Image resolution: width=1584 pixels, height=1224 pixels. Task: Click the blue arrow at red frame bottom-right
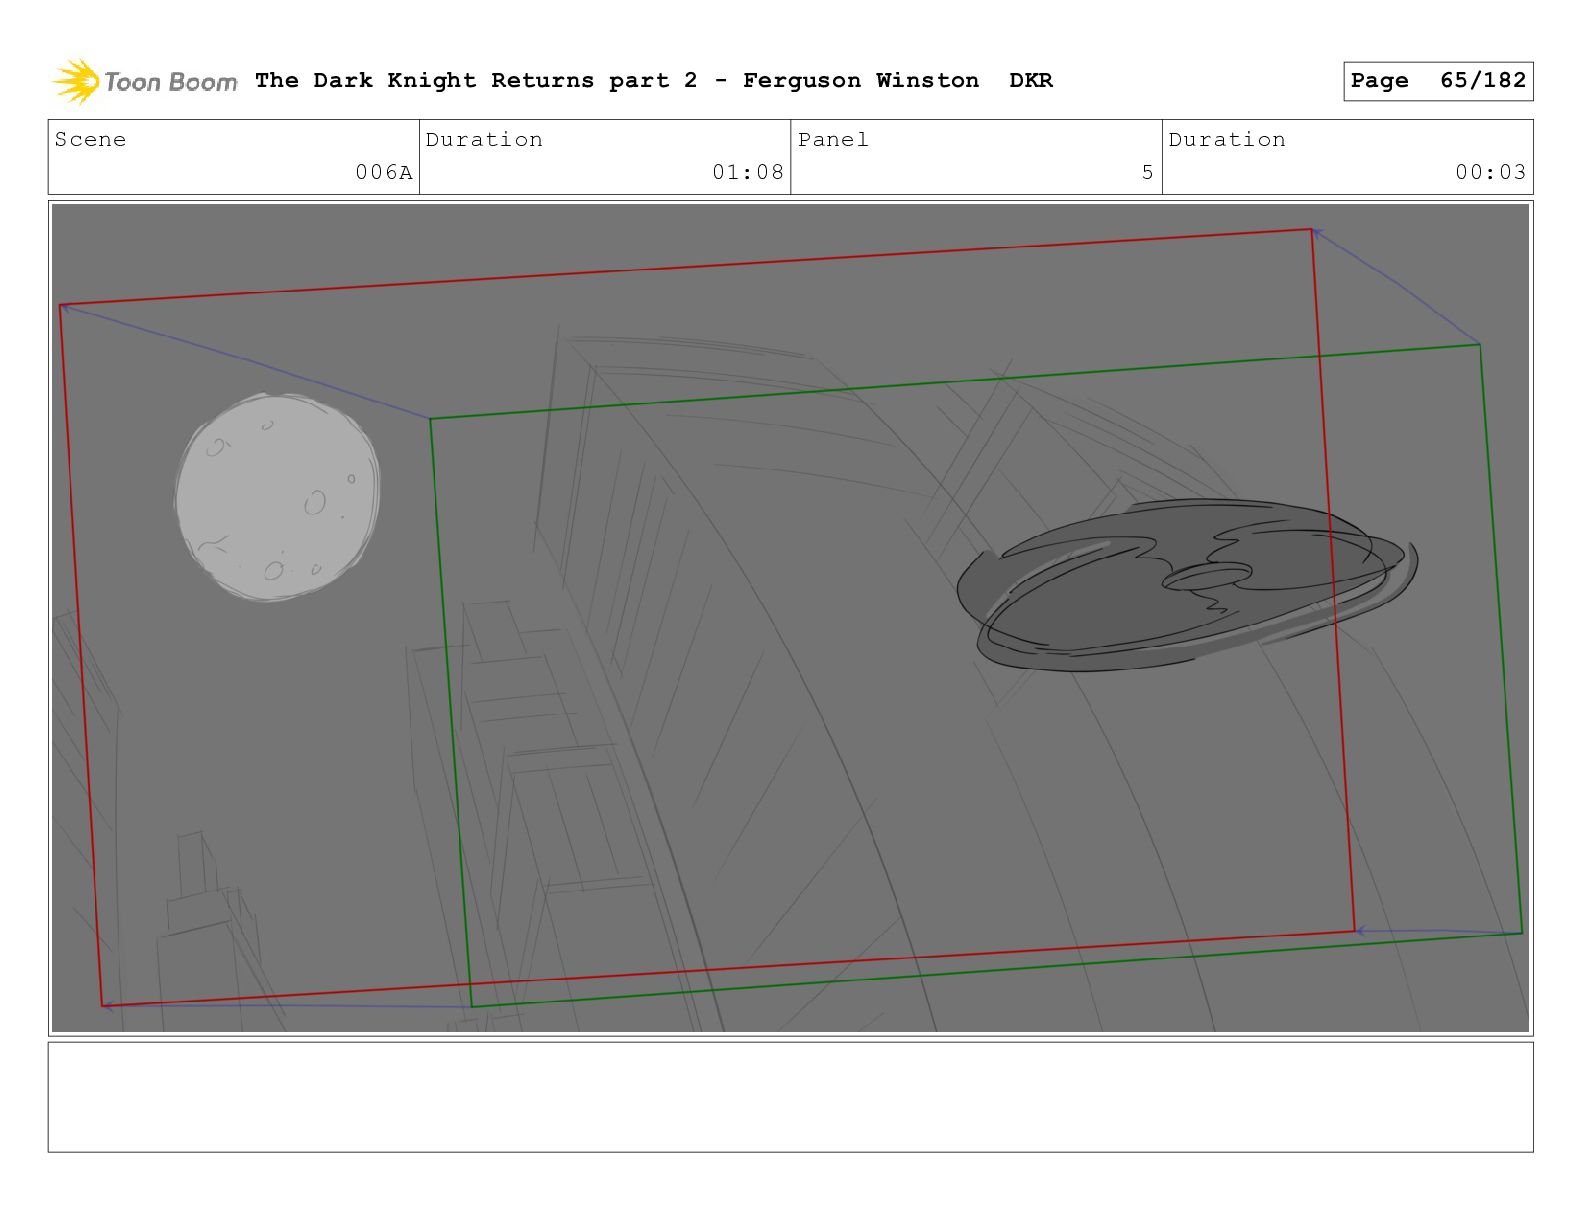[x=1364, y=931]
